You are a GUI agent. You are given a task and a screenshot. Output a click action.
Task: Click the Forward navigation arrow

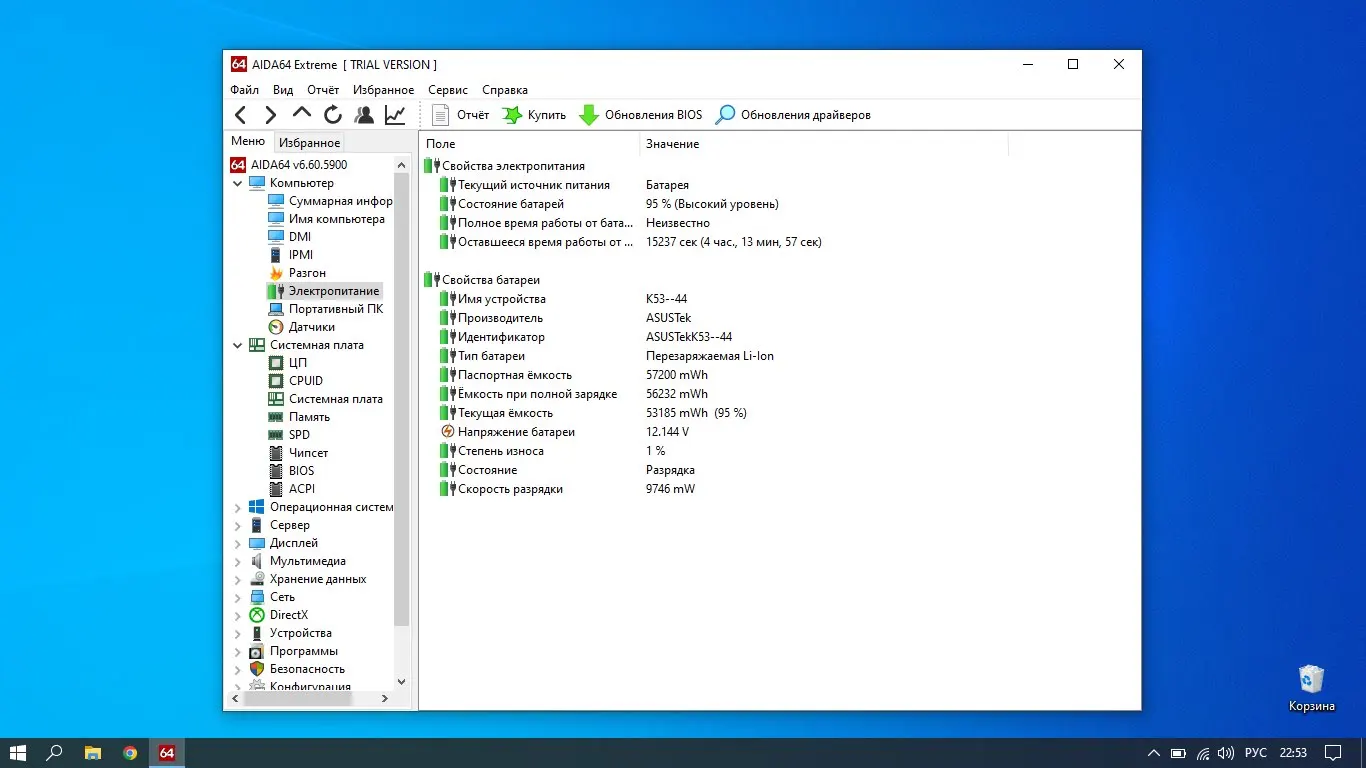(270, 115)
